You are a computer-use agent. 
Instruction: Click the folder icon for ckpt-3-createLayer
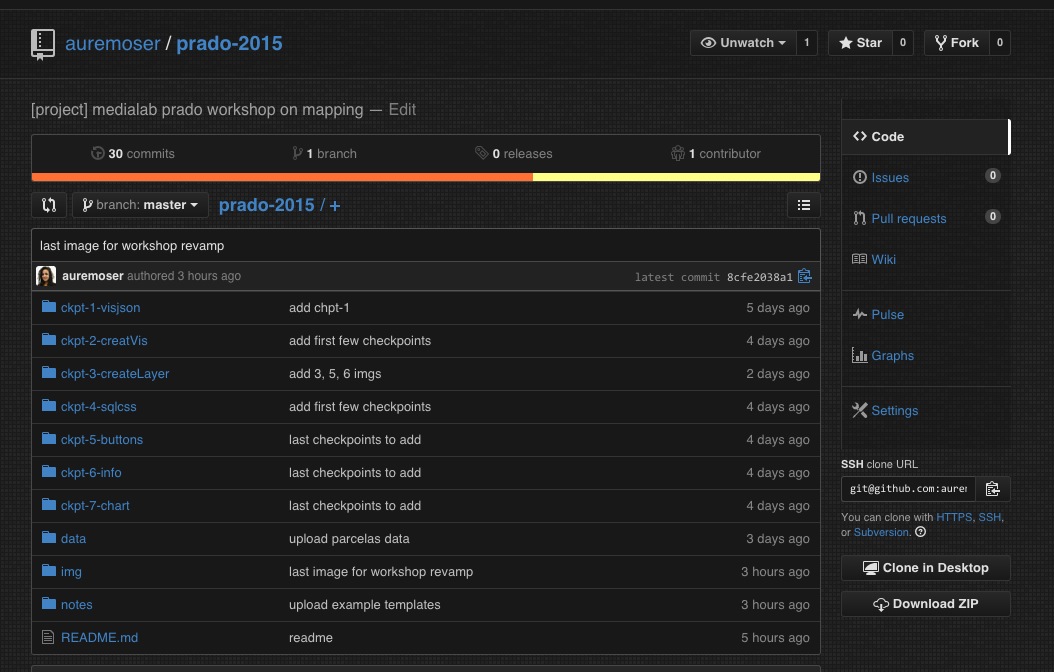(48, 373)
